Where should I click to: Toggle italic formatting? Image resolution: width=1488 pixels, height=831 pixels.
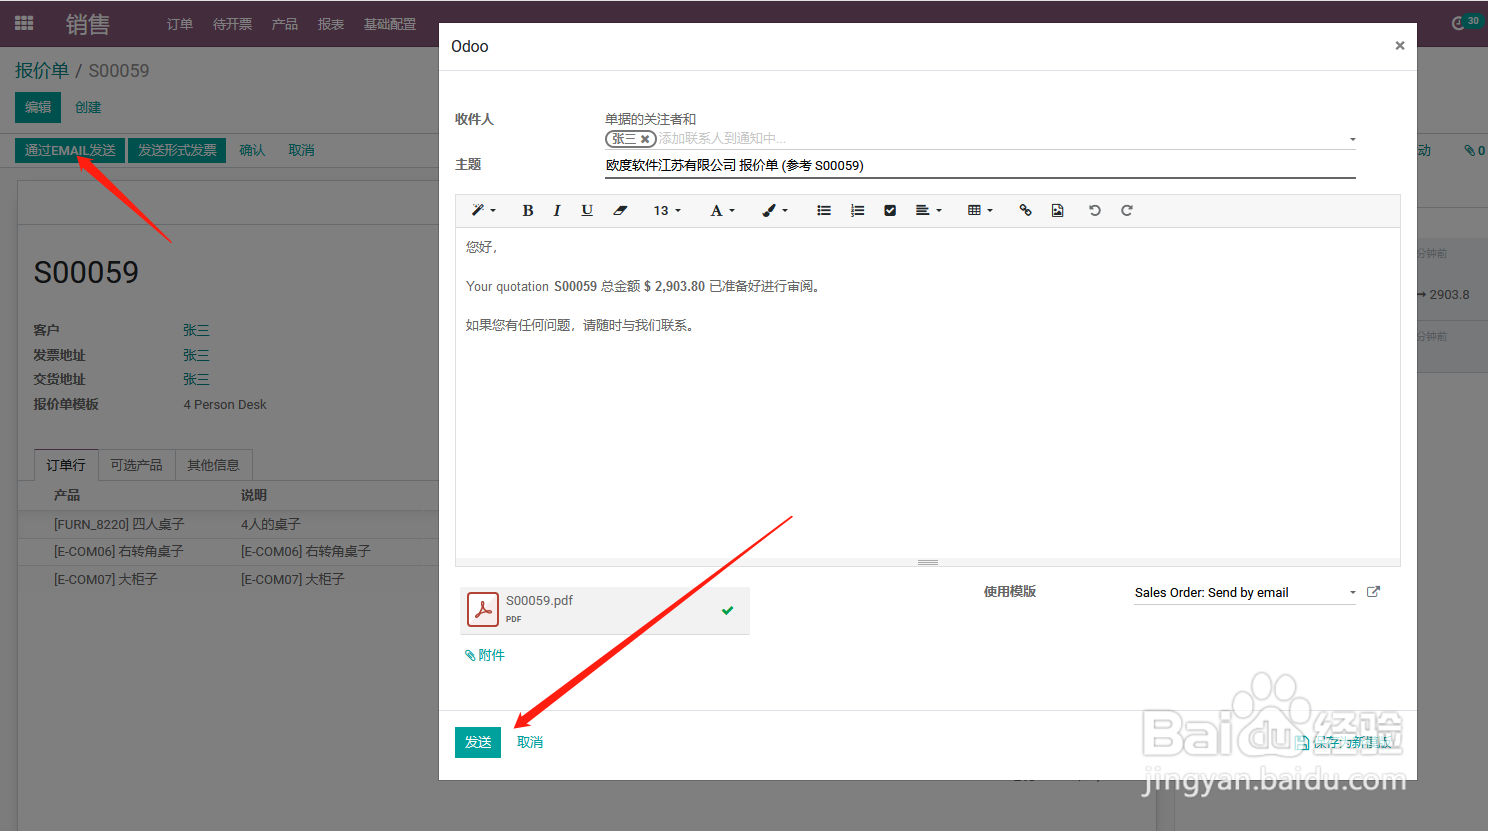(557, 210)
